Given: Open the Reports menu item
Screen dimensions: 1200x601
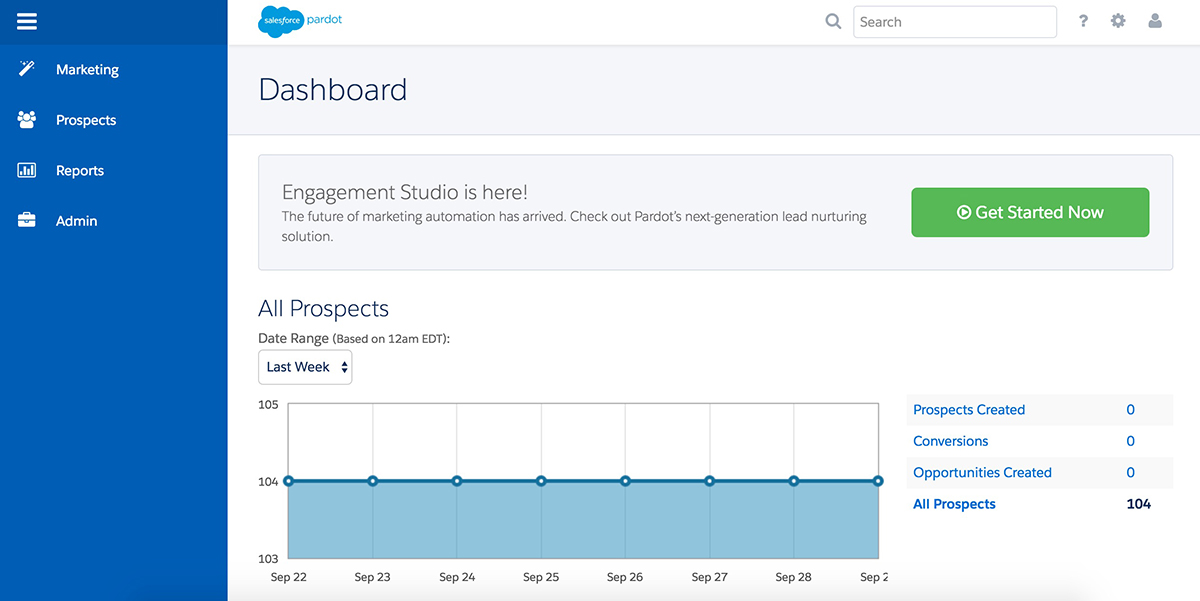Looking at the screenshot, I should tap(80, 171).
